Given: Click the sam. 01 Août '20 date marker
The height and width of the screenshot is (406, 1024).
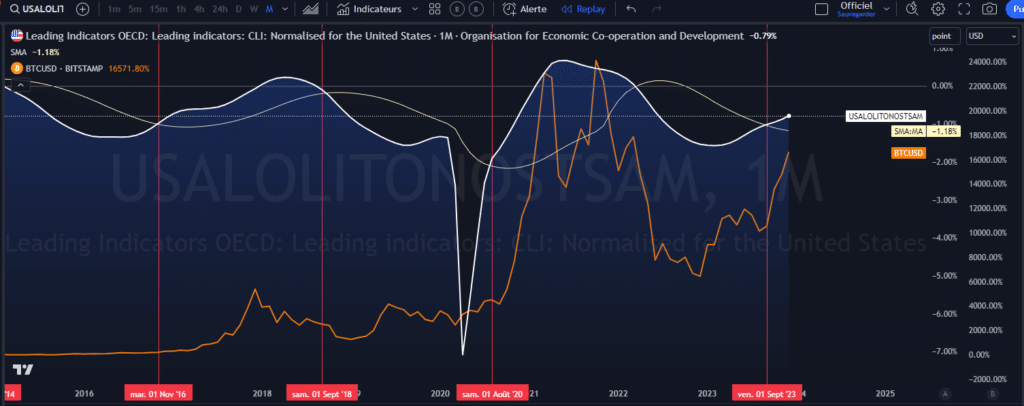Looking at the screenshot, I should pos(492,394).
